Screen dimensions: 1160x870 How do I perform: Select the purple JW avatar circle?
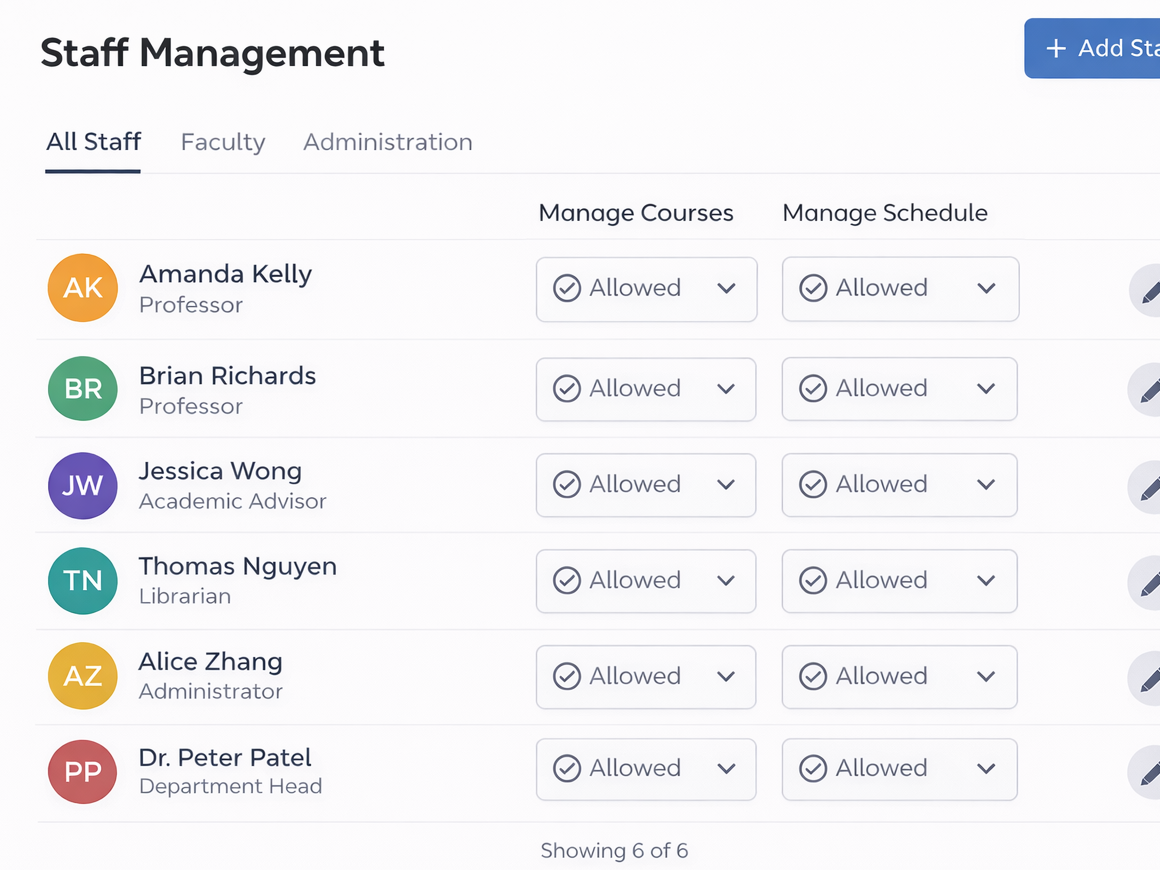(83, 486)
